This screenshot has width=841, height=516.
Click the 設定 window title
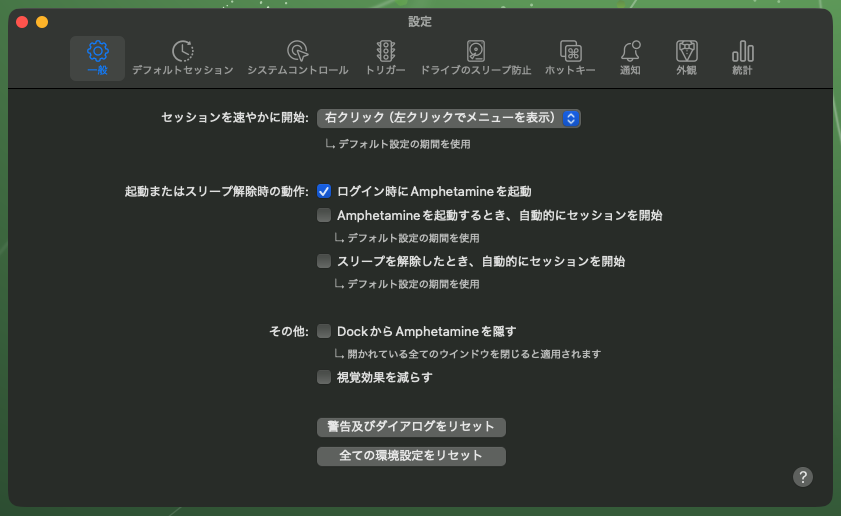420,22
